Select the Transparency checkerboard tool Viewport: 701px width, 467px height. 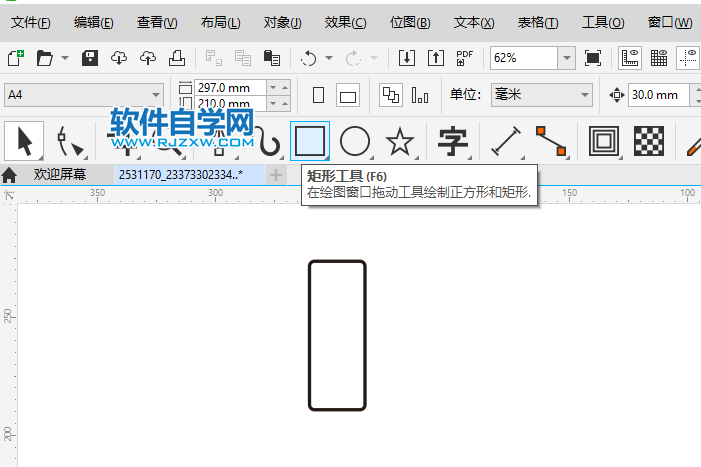point(649,141)
